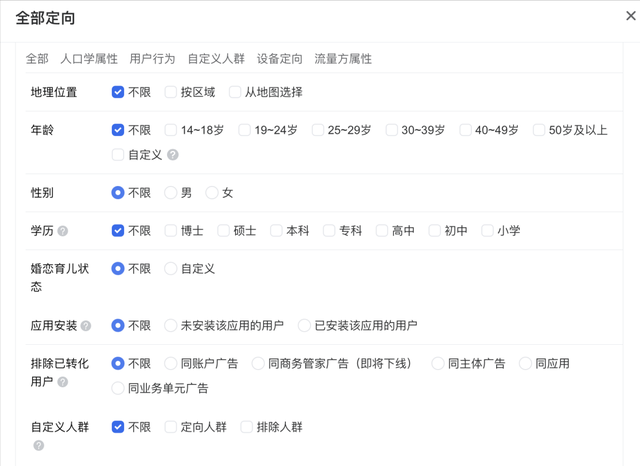The image size is (640, 466).
Task: Check 定向人群 option
Action: 171,427
